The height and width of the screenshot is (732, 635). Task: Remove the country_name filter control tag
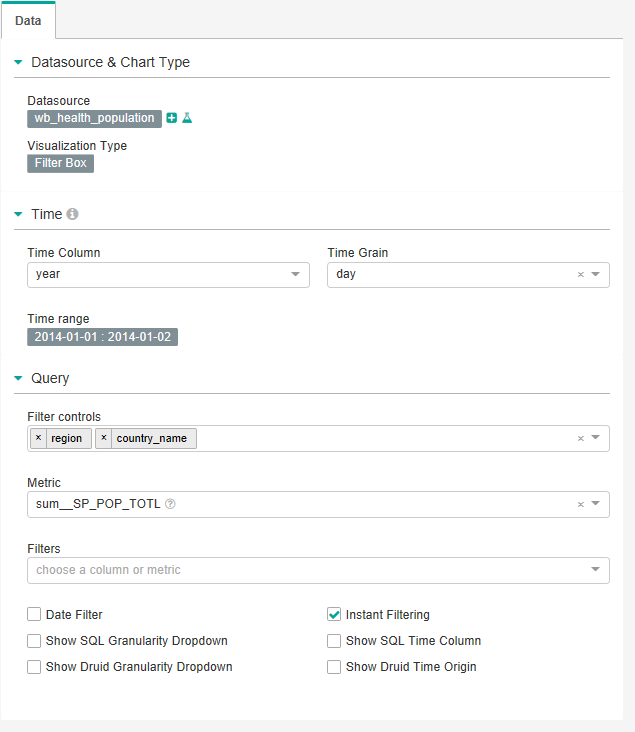tap(104, 438)
